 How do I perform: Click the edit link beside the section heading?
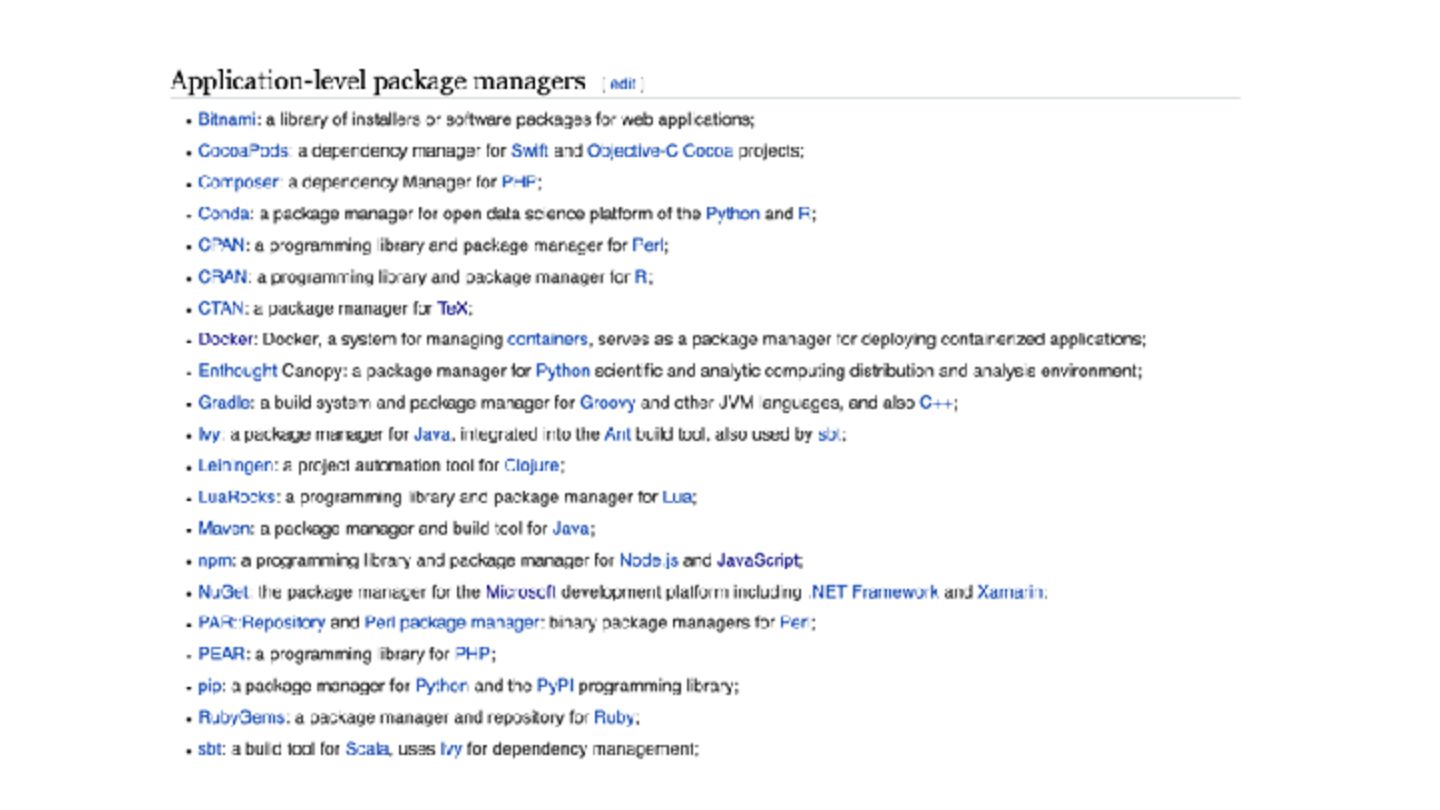tap(622, 84)
